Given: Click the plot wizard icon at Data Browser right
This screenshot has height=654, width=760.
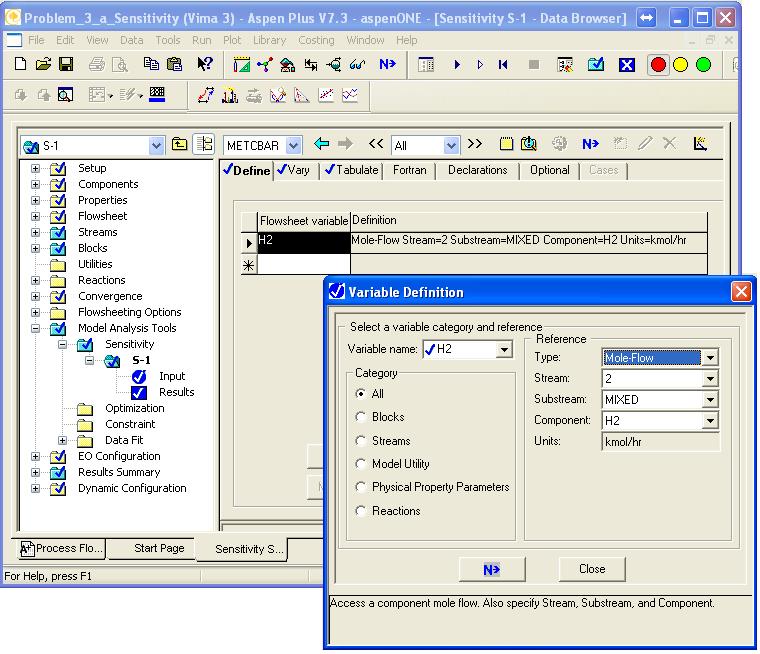Looking at the screenshot, I should [700, 144].
